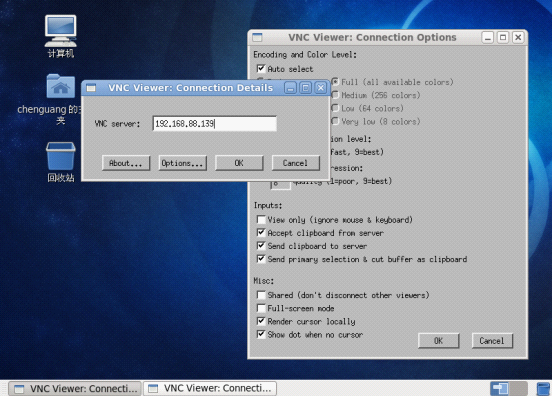
Task: Toggle Send primary selection & cut buffer
Action: 261,259
